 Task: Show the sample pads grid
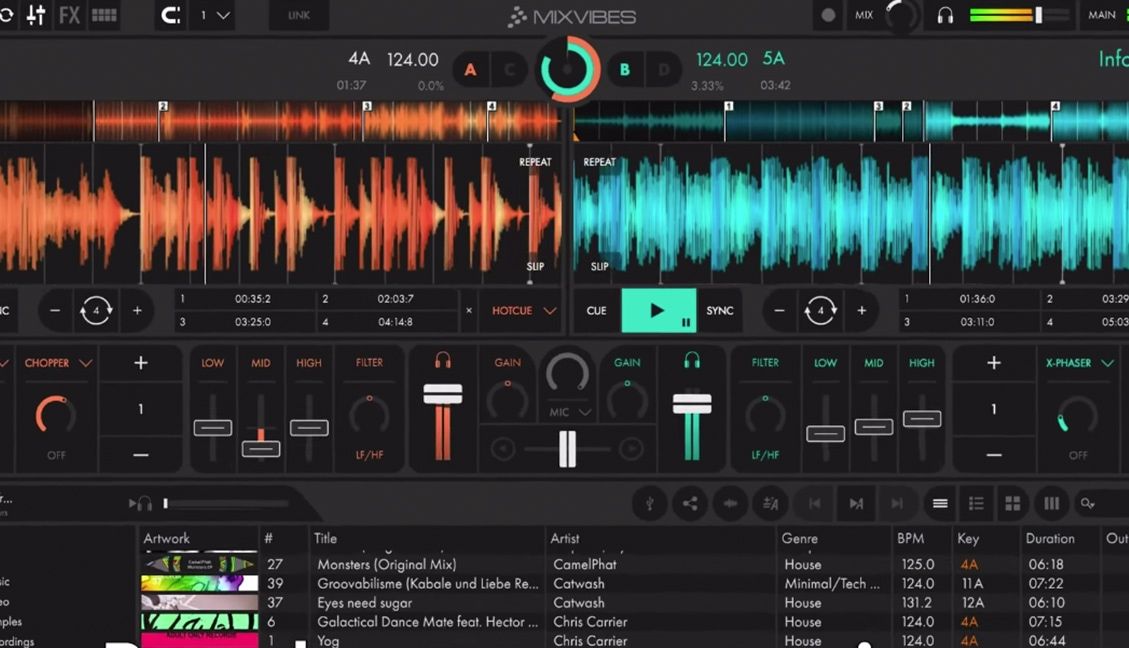tap(104, 15)
